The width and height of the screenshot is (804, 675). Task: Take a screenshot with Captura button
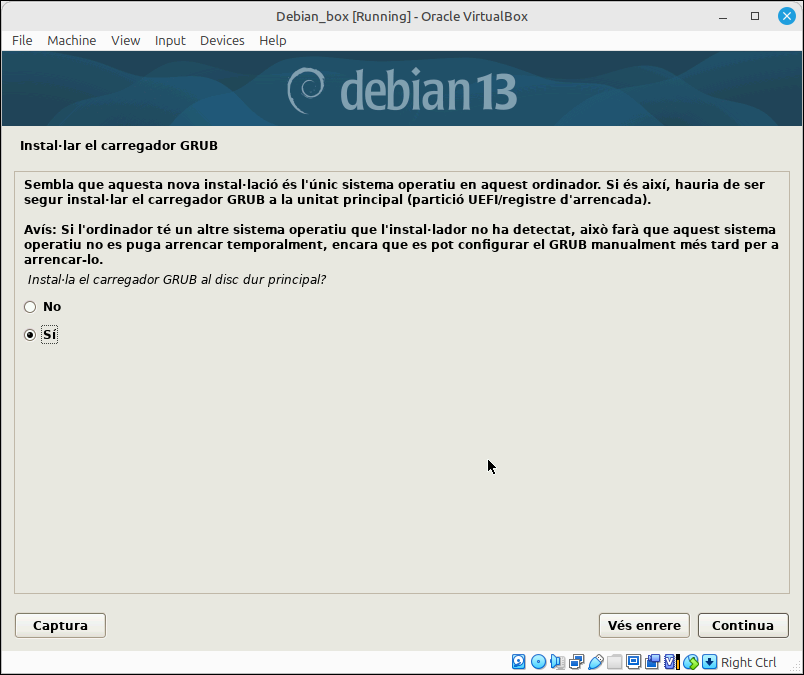tap(61, 625)
